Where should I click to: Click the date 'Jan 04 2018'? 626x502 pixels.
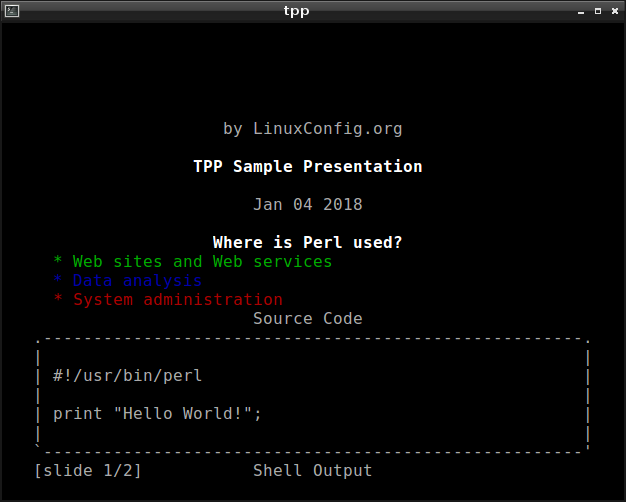coord(308,204)
